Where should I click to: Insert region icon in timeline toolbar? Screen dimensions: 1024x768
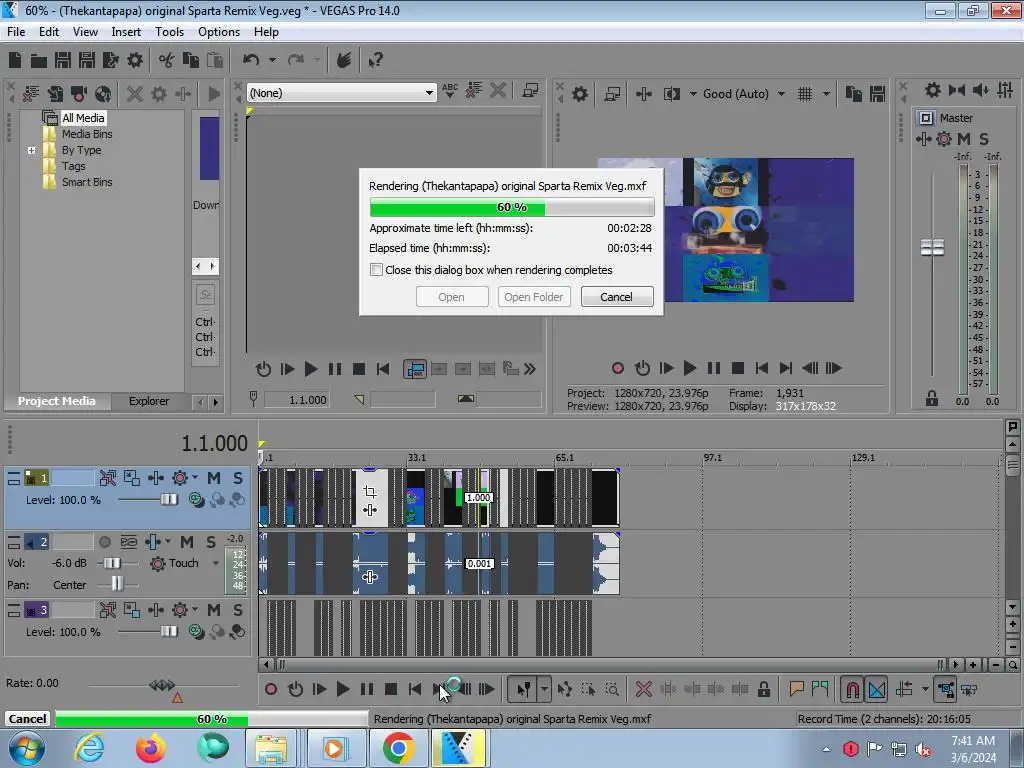[x=820, y=689]
